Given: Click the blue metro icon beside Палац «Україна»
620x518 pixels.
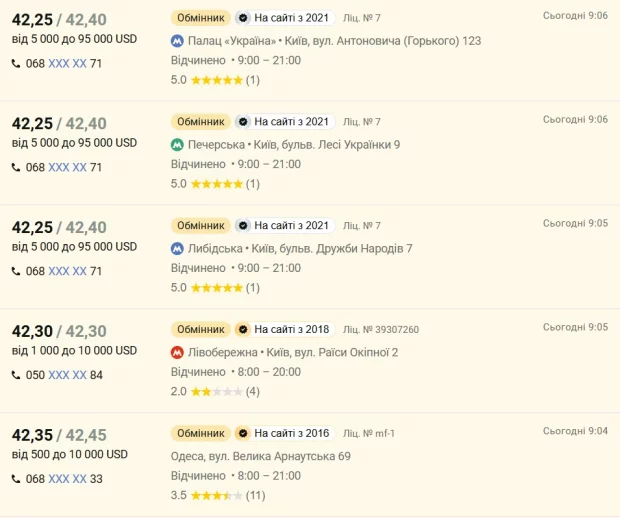Looking at the screenshot, I should (177, 41).
